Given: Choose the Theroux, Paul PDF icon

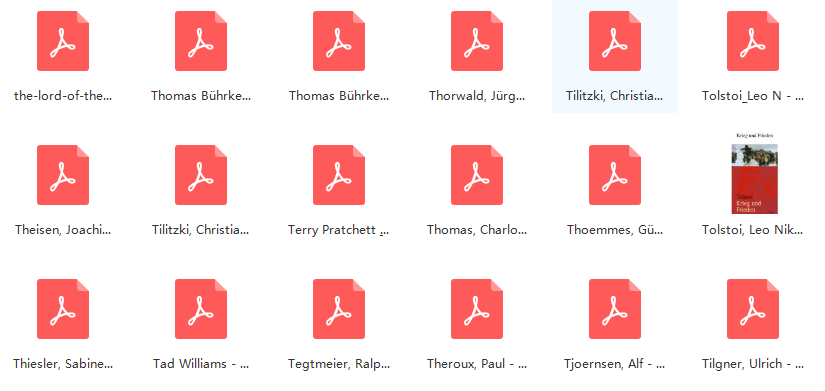Looking at the screenshot, I should 477,309.
